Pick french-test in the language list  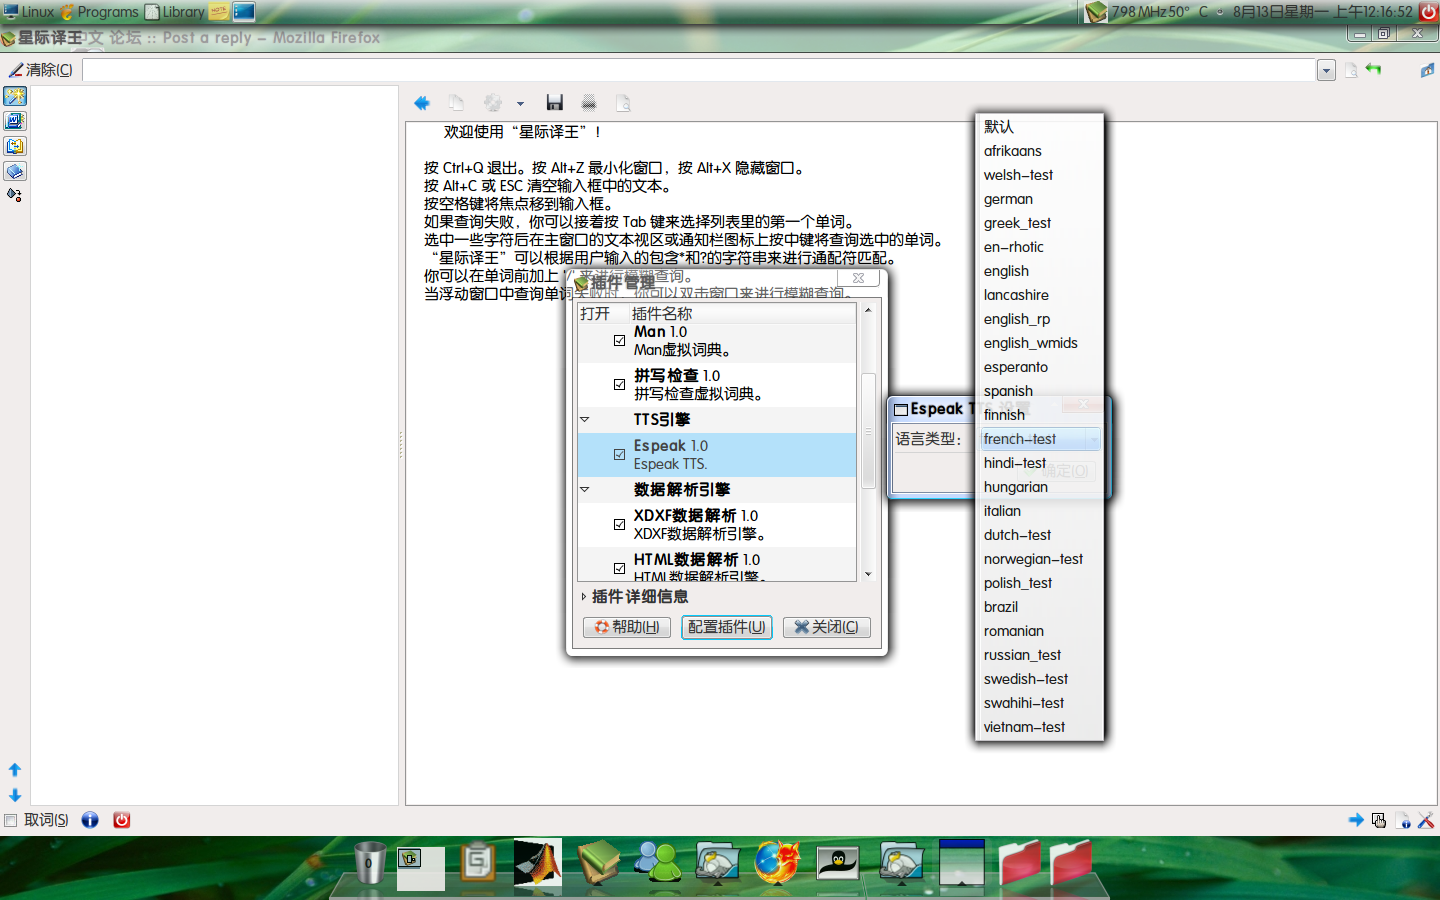coord(1039,439)
